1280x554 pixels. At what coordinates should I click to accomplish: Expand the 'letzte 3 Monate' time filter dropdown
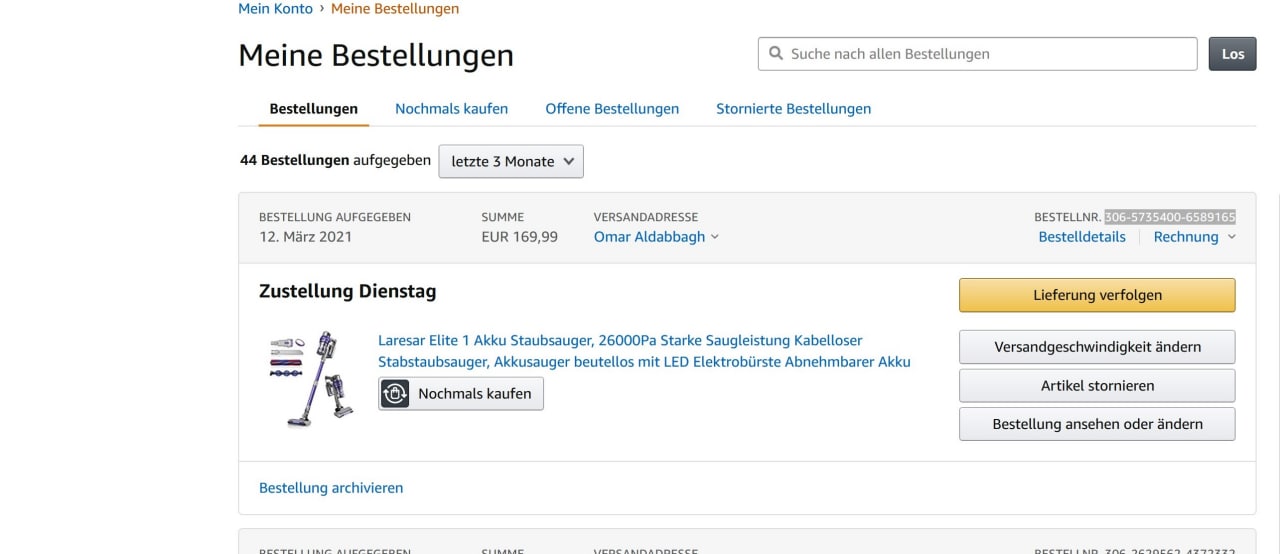coord(510,161)
